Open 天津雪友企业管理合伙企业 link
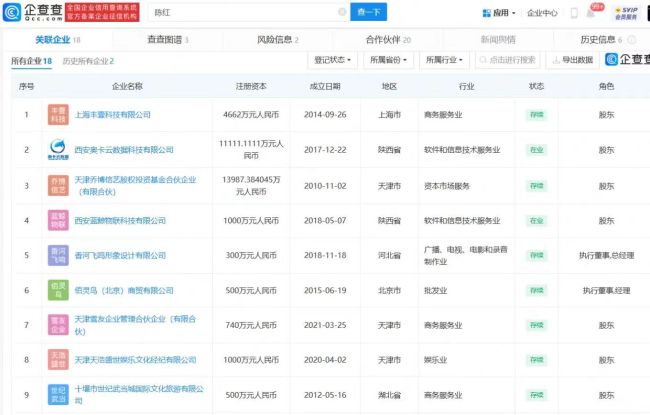650x415 pixels. point(135,325)
